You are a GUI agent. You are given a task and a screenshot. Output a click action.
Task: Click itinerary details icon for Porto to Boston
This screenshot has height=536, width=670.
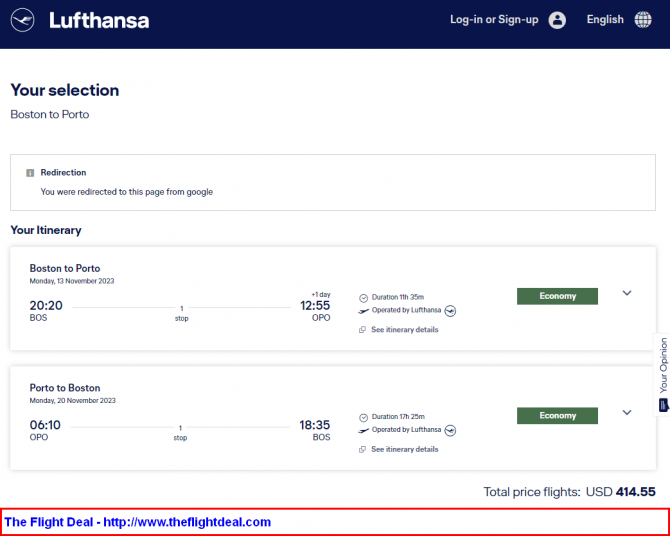tap(363, 449)
